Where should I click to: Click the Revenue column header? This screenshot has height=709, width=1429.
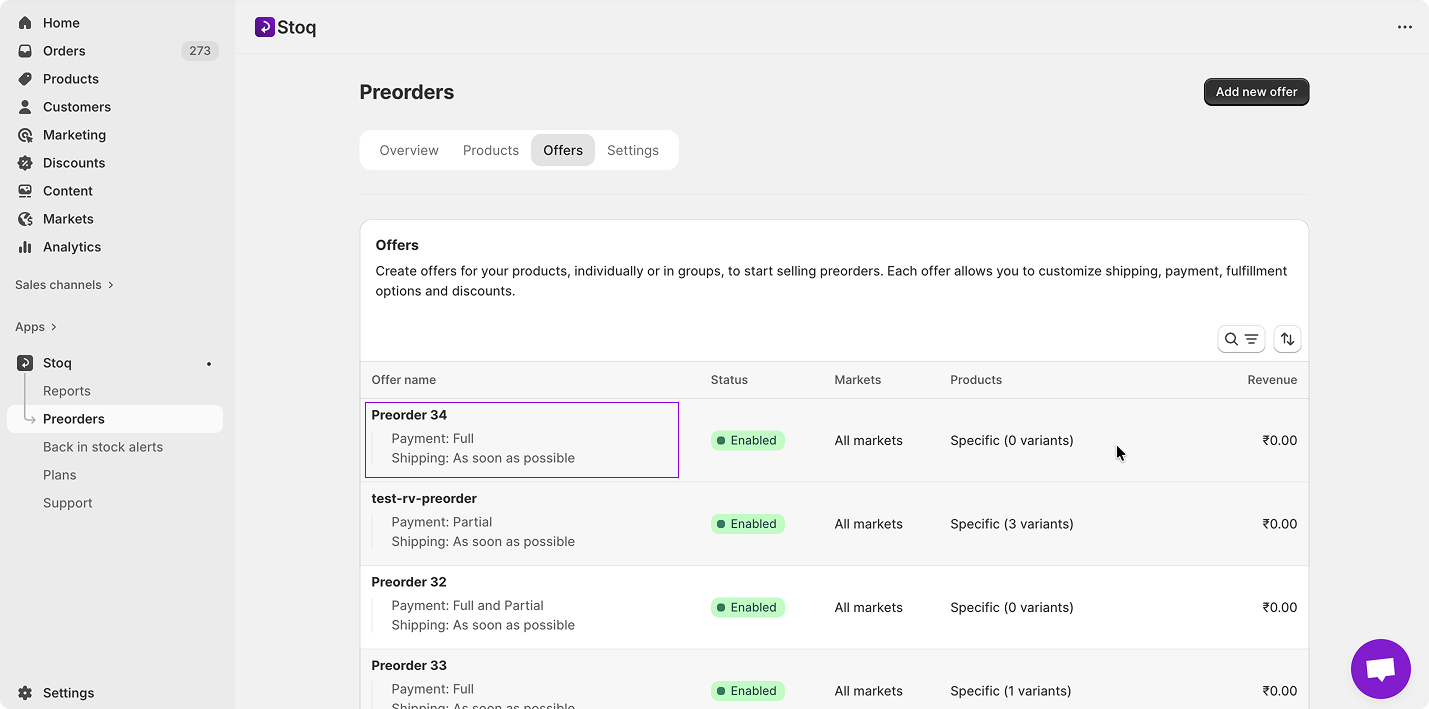tap(1272, 380)
